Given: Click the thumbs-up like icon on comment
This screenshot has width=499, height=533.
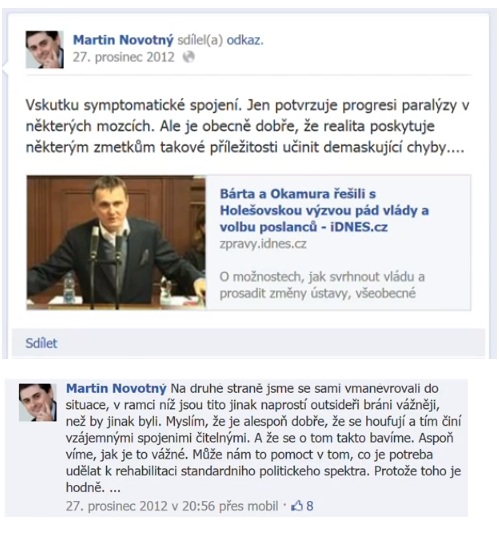Looking at the screenshot, I should click(x=297, y=506).
